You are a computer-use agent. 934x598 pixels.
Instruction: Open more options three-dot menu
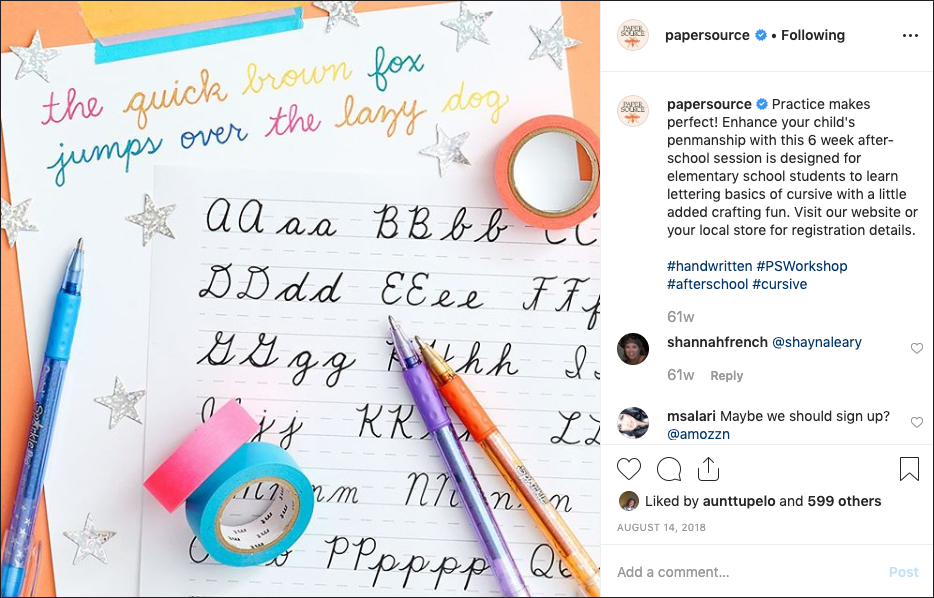click(910, 36)
